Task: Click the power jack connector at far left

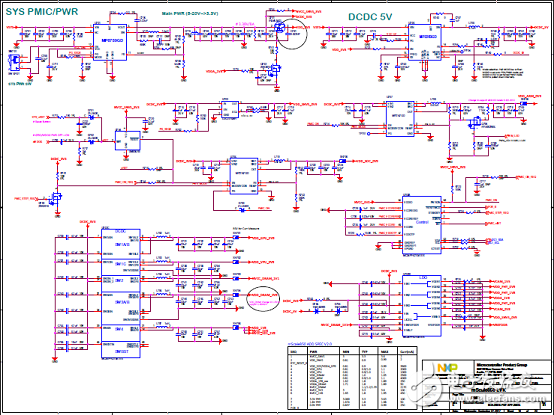Action: [x=14, y=63]
